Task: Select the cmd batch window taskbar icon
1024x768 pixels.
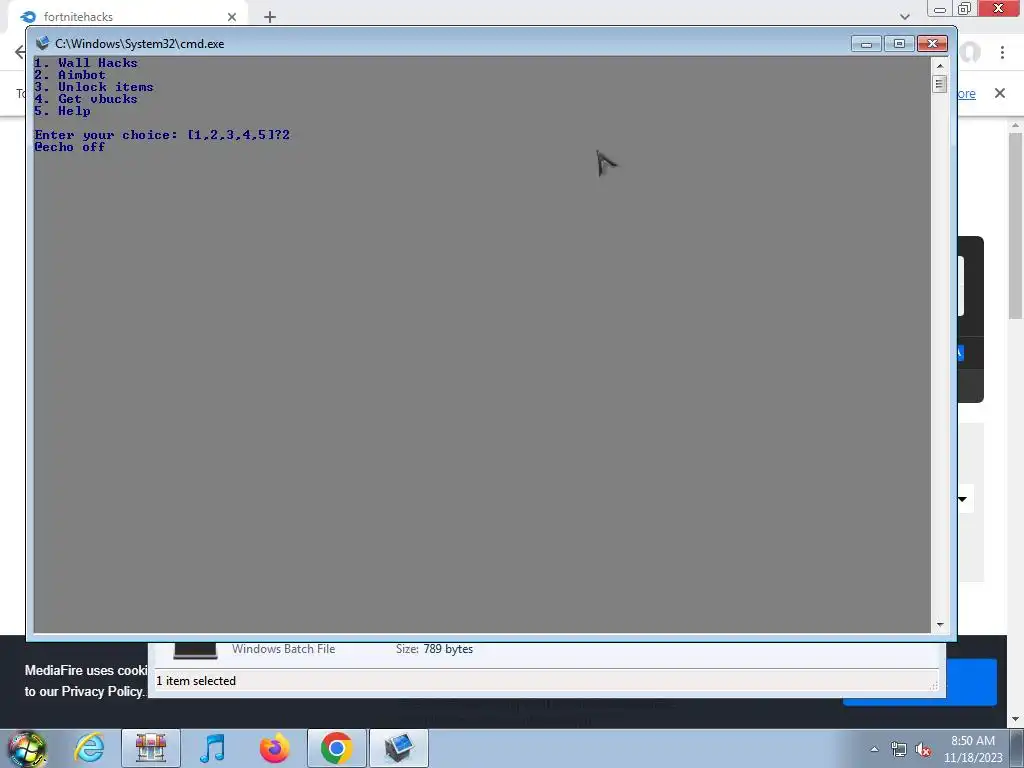Action: [398, 748]
